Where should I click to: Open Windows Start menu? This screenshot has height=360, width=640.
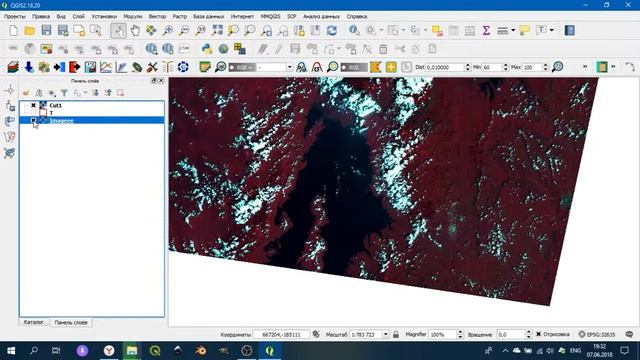tap(11, 351)
